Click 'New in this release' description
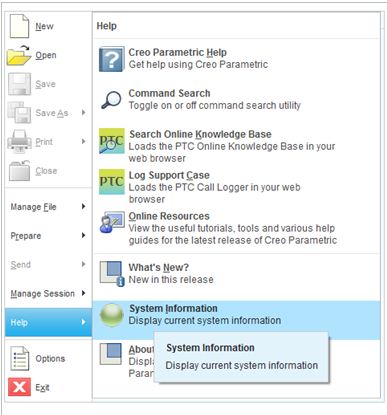 [171, 279]
